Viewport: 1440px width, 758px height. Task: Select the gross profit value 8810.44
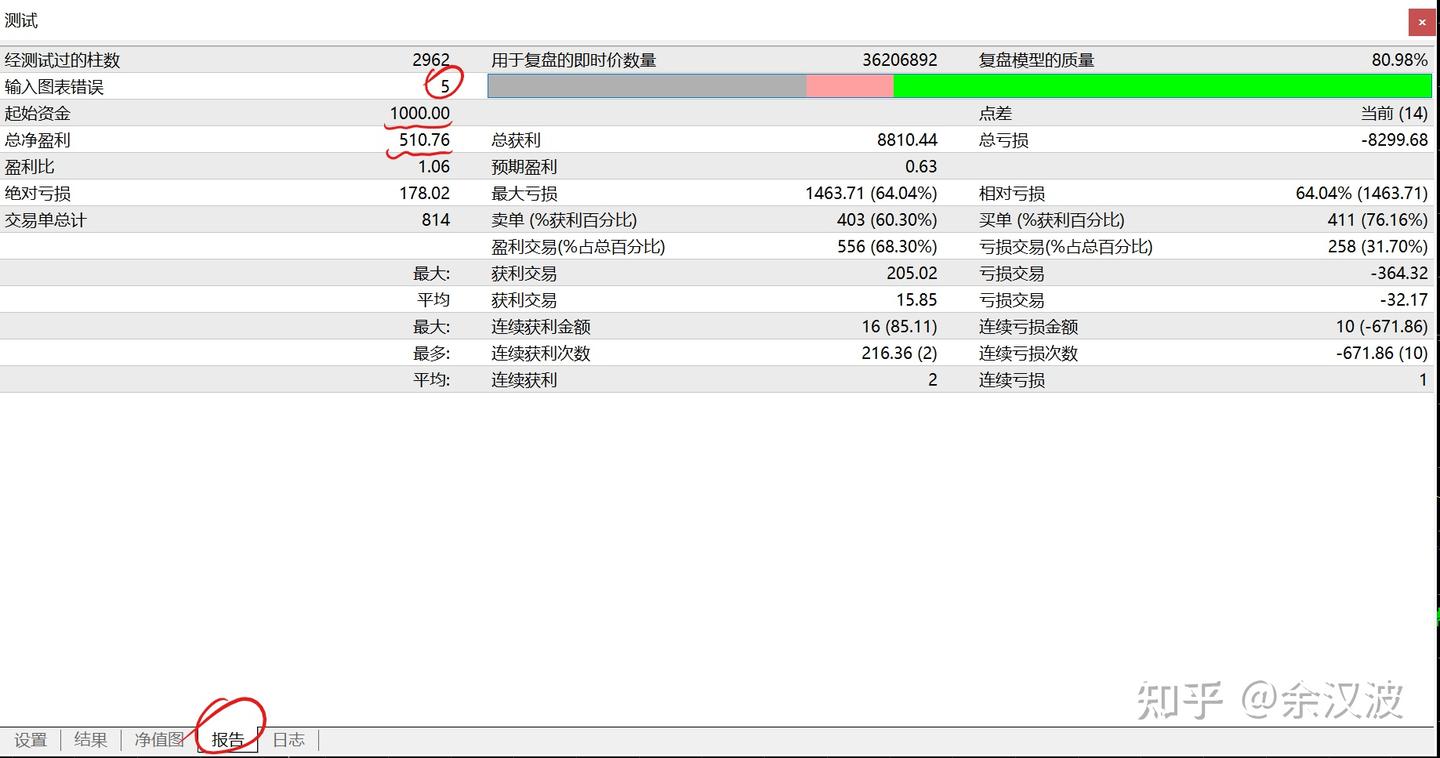point(907,140)
